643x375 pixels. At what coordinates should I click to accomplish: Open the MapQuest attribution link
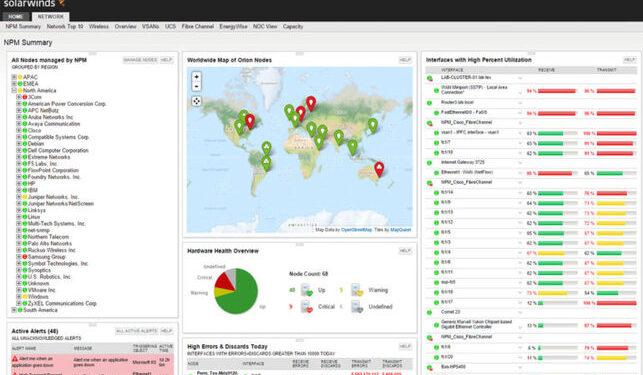(401, 230)
